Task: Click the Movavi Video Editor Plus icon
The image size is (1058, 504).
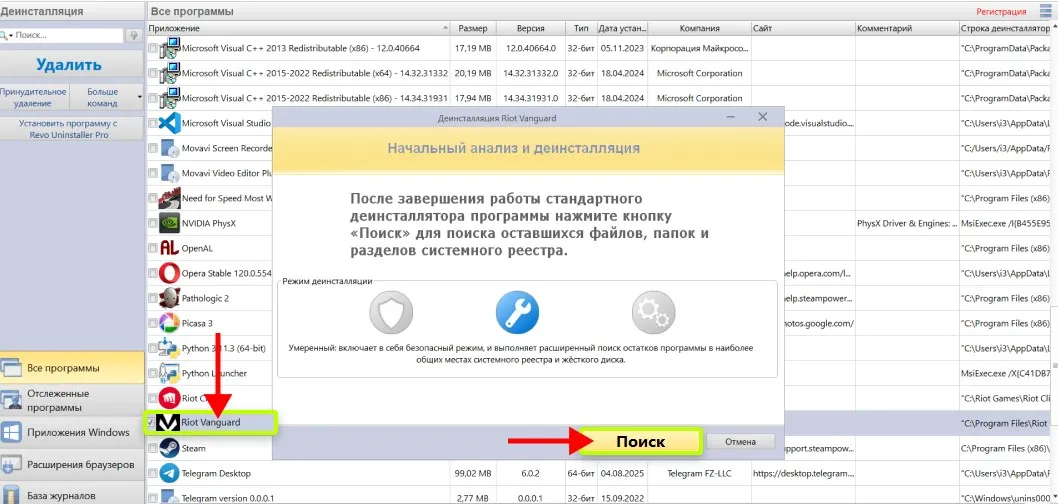Action: click(x=169, y=173)
